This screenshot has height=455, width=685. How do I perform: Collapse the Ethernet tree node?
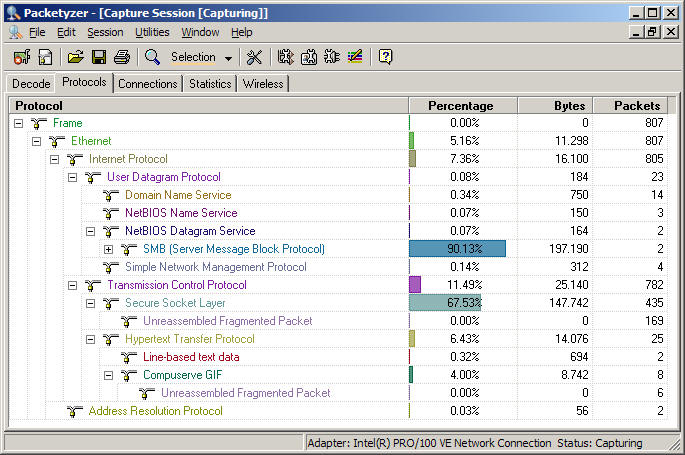point(37,141)
